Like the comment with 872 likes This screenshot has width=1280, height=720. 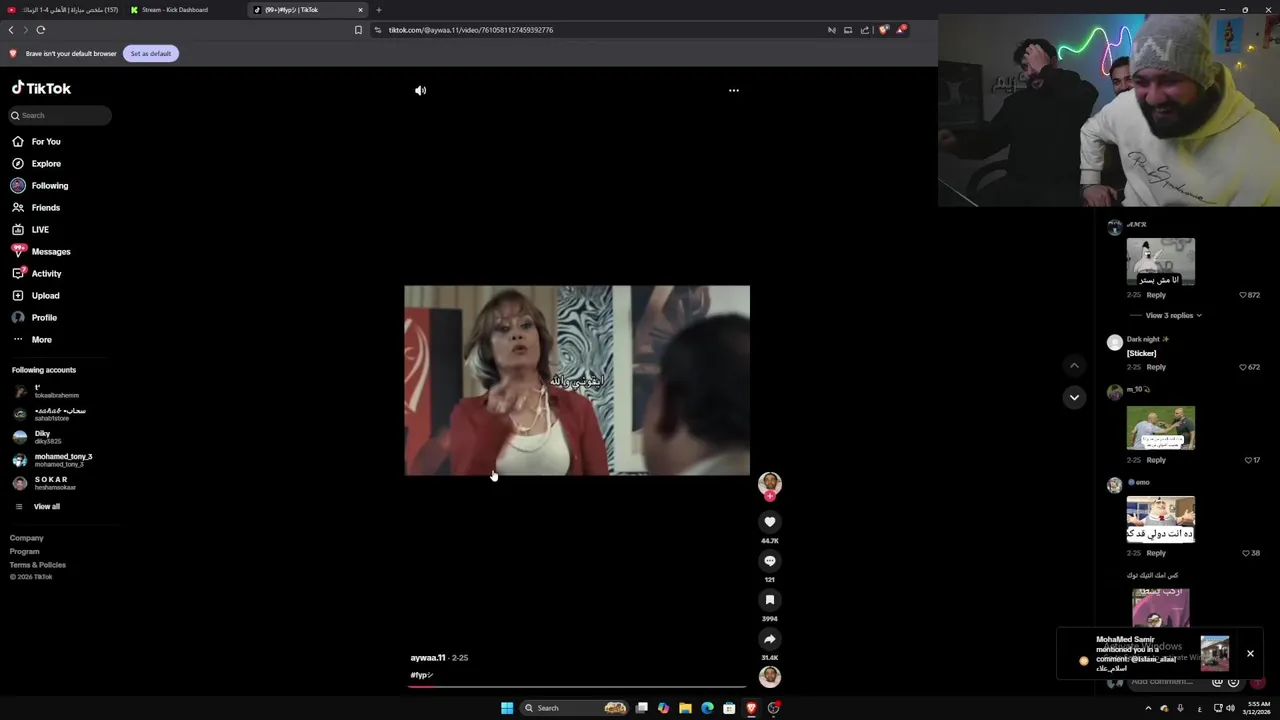(1243, 295)
